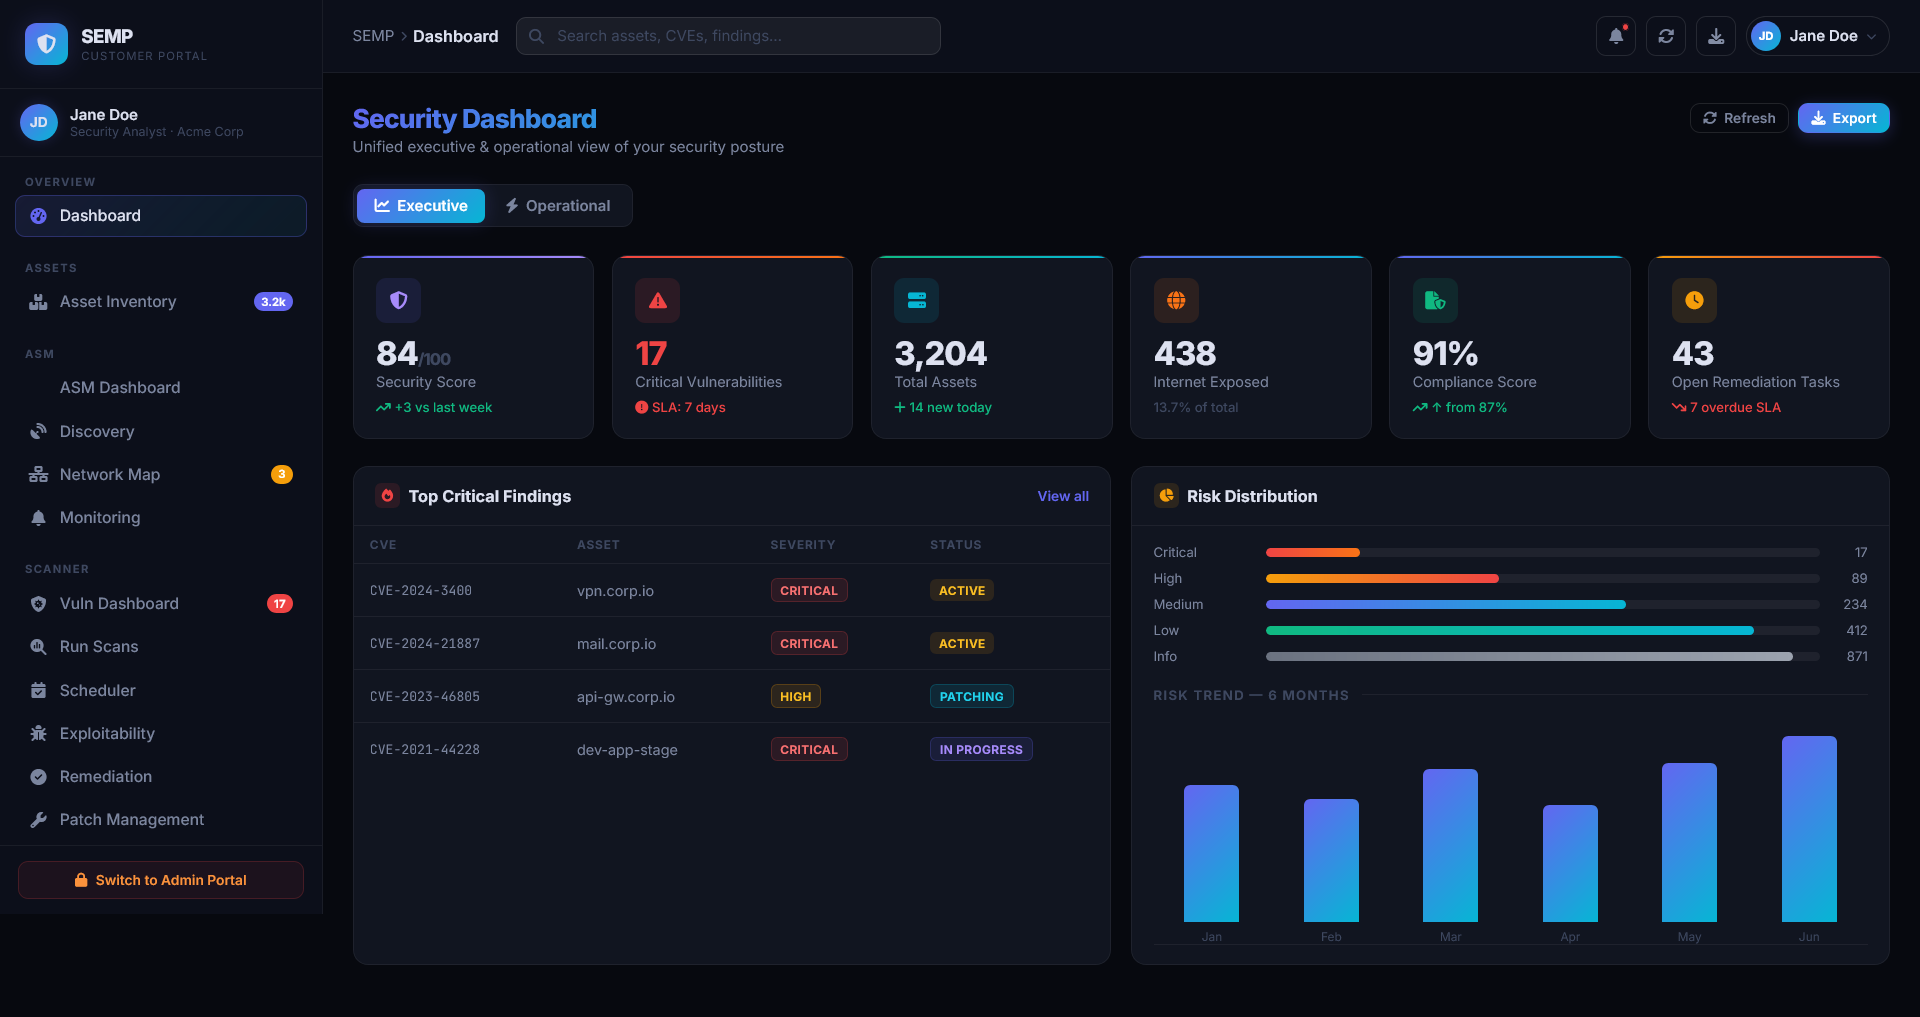
Task: Click the vpn.corp.io asset cell
Action: [615, 591]
